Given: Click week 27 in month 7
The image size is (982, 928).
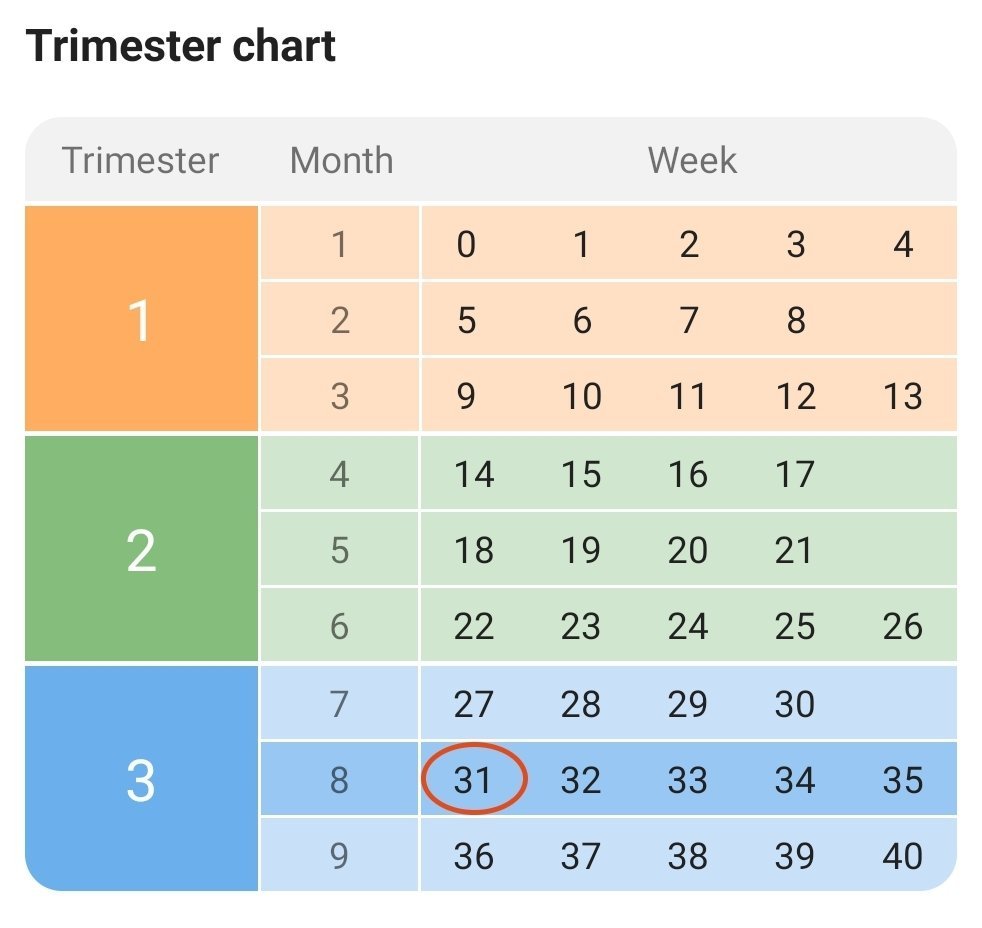Looking at the screenshot, I should pyautogui.click(x=473, y=704).
